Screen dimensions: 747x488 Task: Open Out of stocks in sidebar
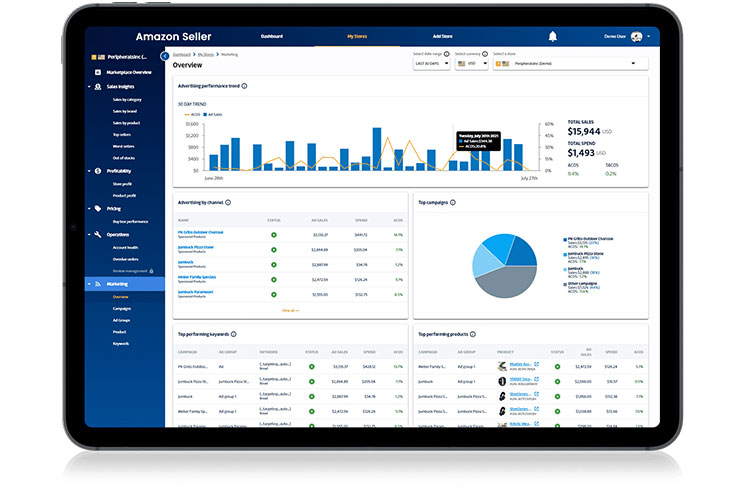tap(124, 158)
